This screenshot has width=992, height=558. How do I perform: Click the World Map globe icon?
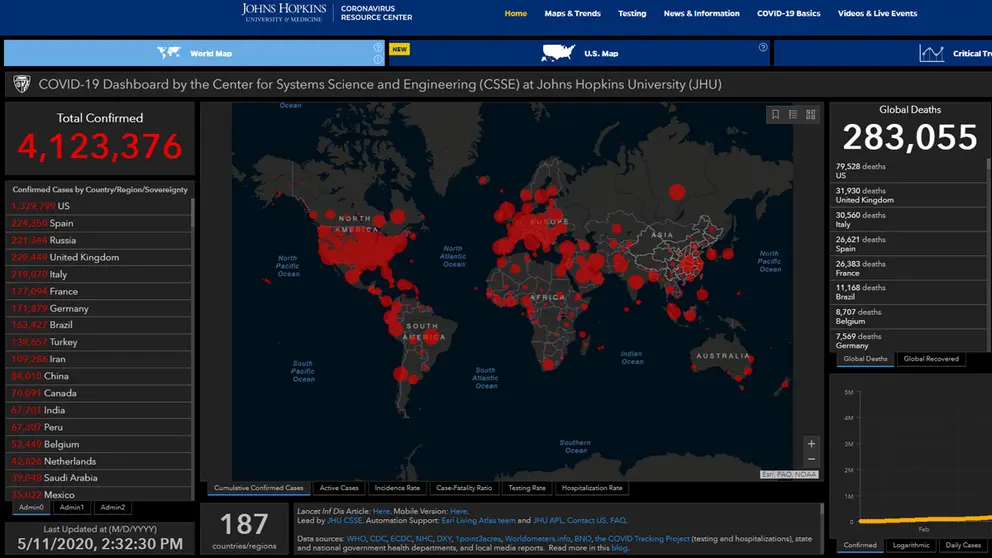[x=169, y=53]
